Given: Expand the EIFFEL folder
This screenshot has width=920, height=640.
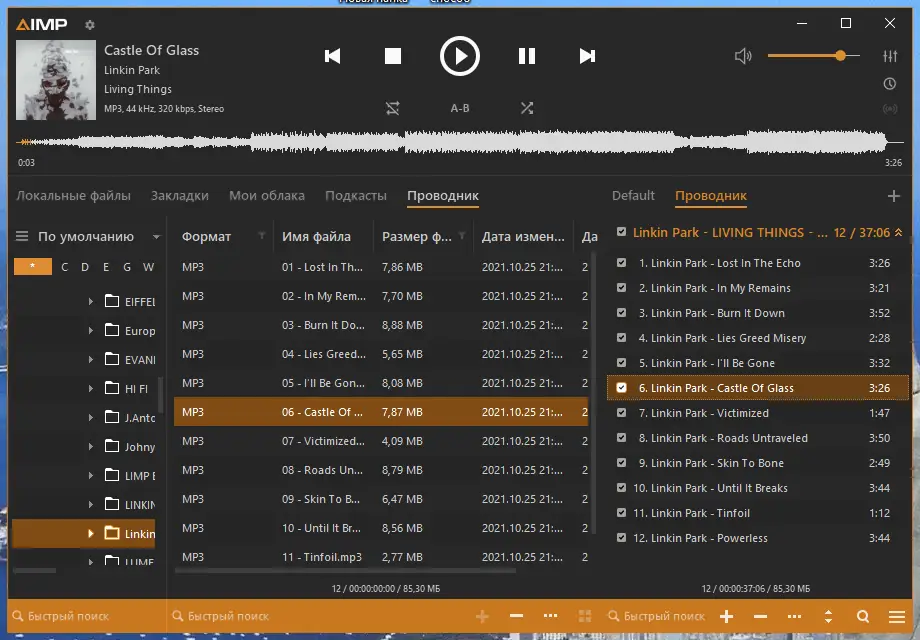Looking at the screenshot, I should (x=90, y=302).
